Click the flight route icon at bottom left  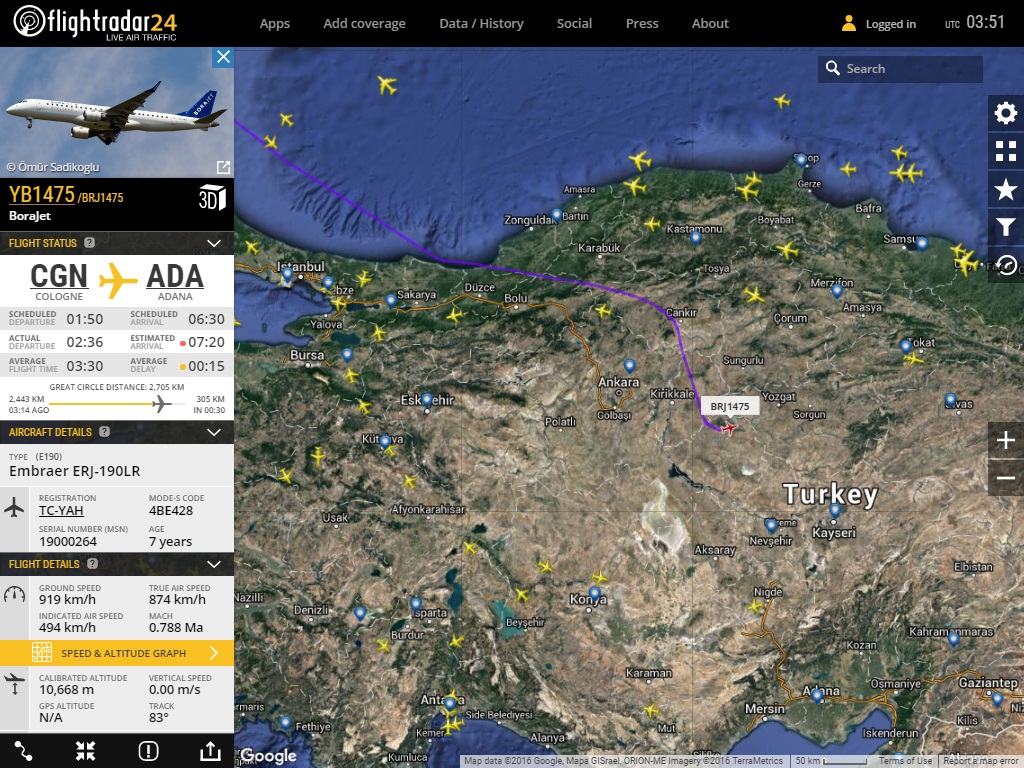click(x=24, y=751)
